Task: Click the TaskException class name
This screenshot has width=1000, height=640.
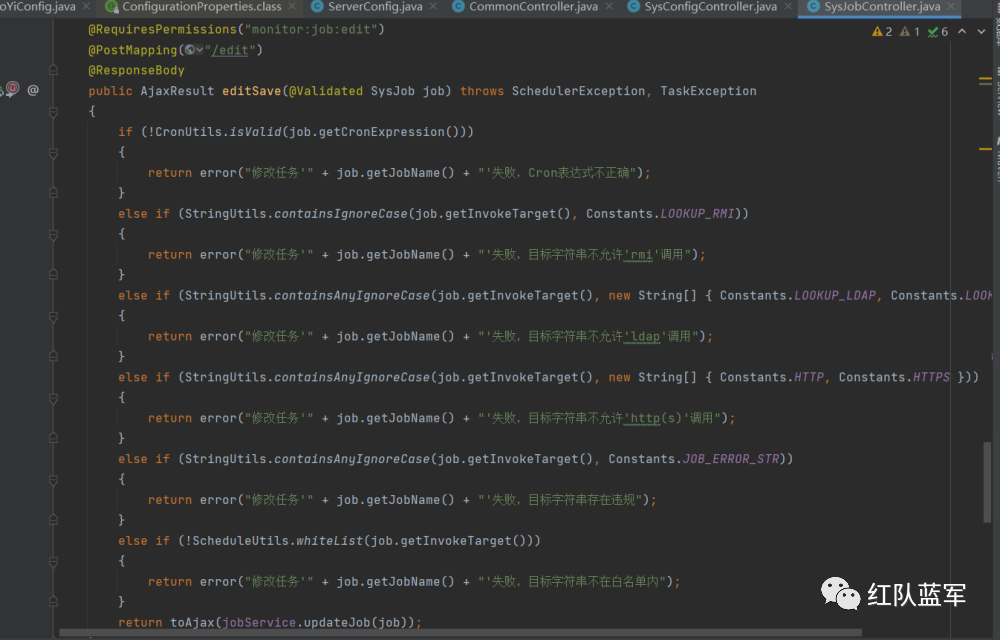Action: pos(709,91)
